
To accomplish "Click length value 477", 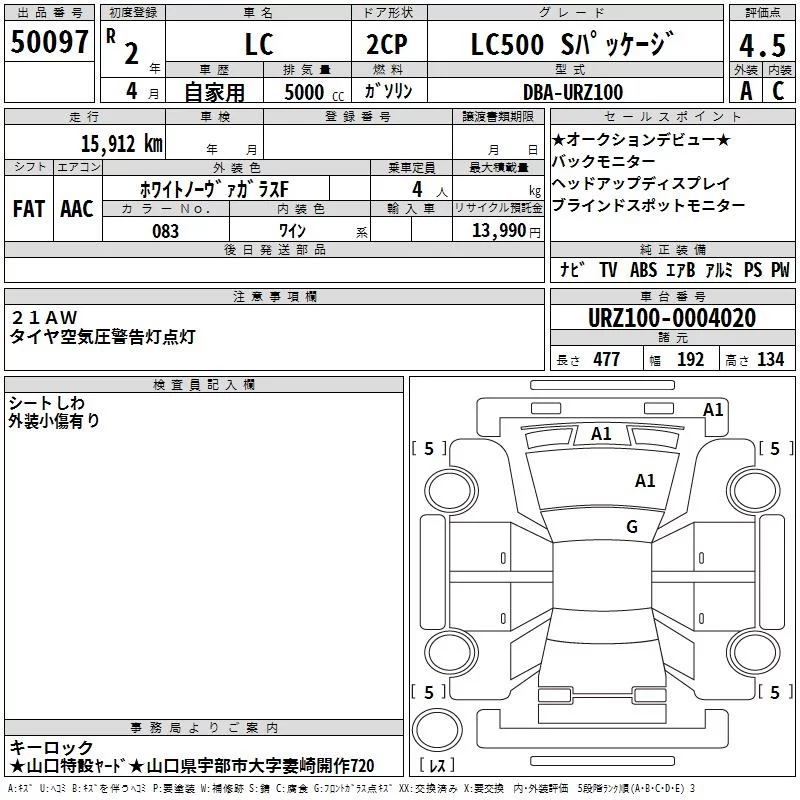I will pyautogui.click(x=606, y=359).
